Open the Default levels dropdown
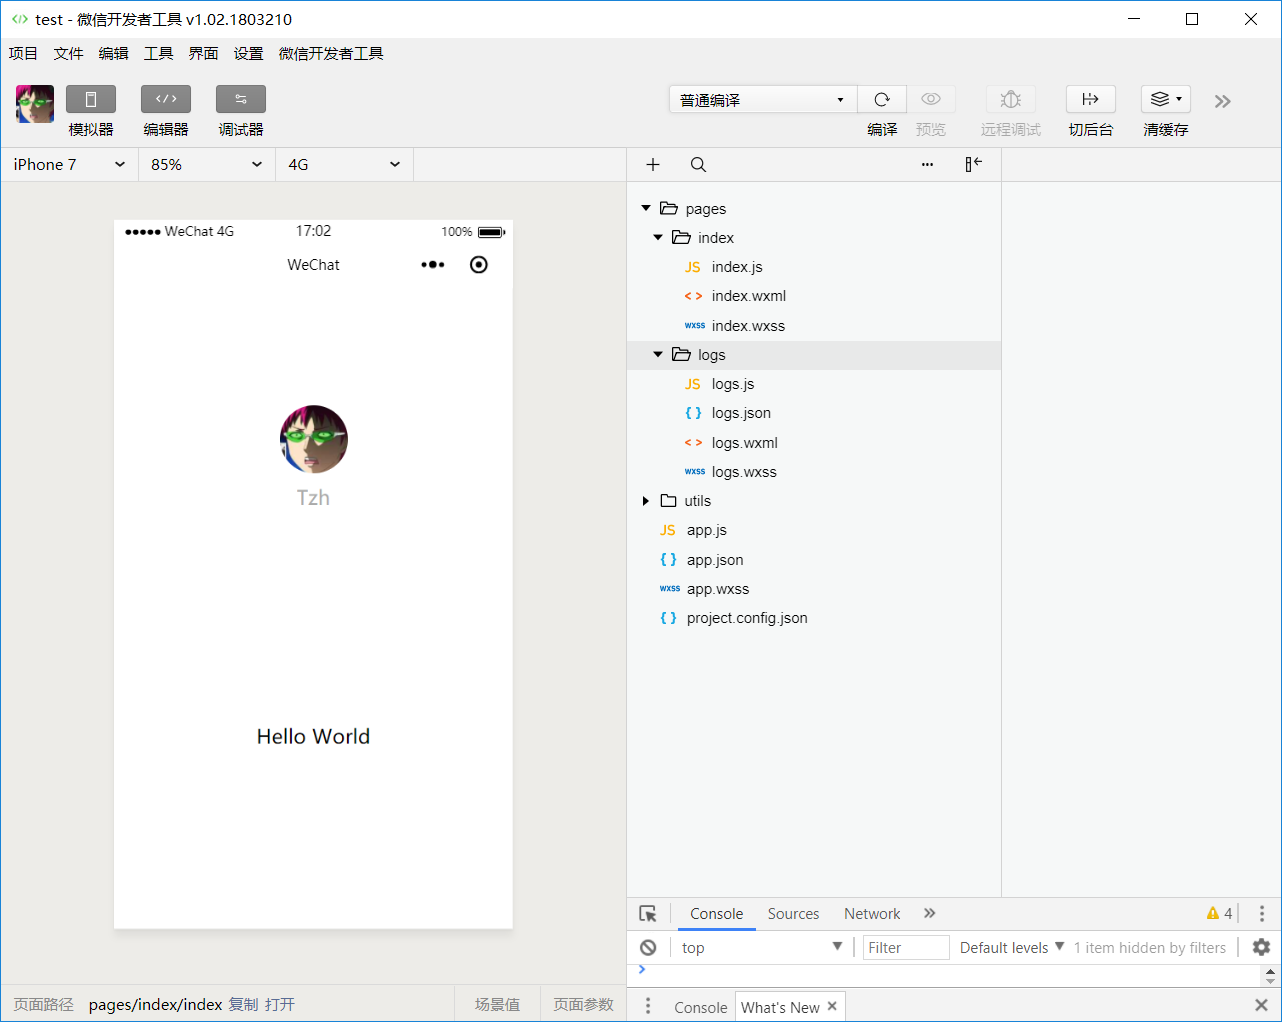The height and width of the screenshot is (1022, 1282). [1012, 947]
